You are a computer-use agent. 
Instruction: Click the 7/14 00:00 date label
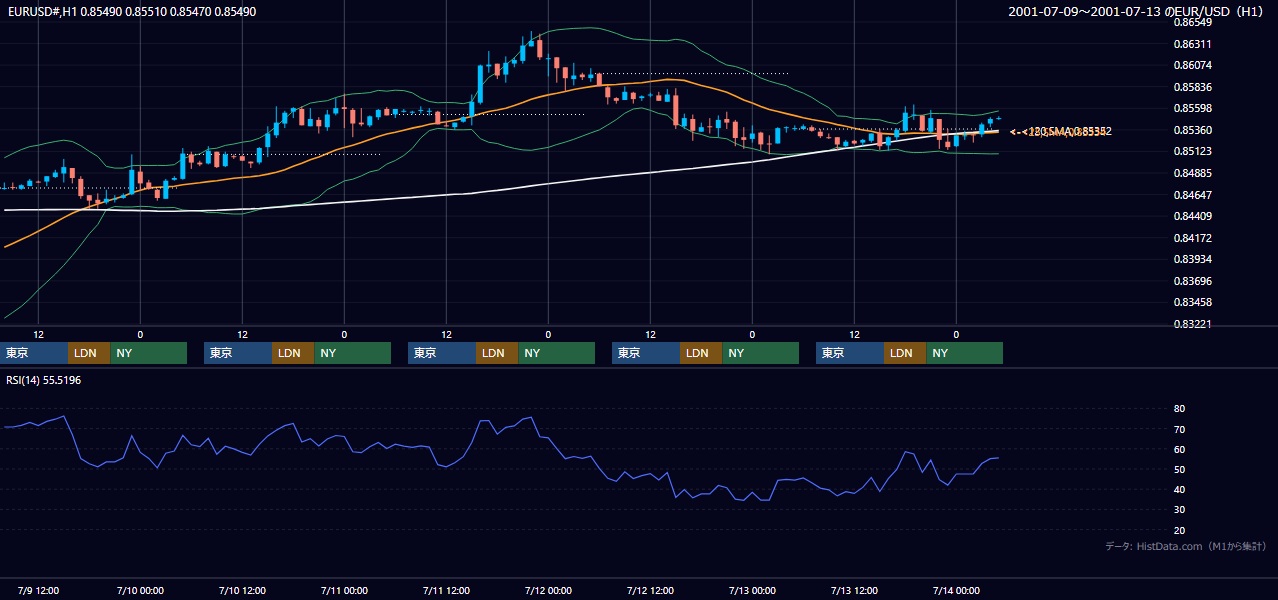point(957,590)
